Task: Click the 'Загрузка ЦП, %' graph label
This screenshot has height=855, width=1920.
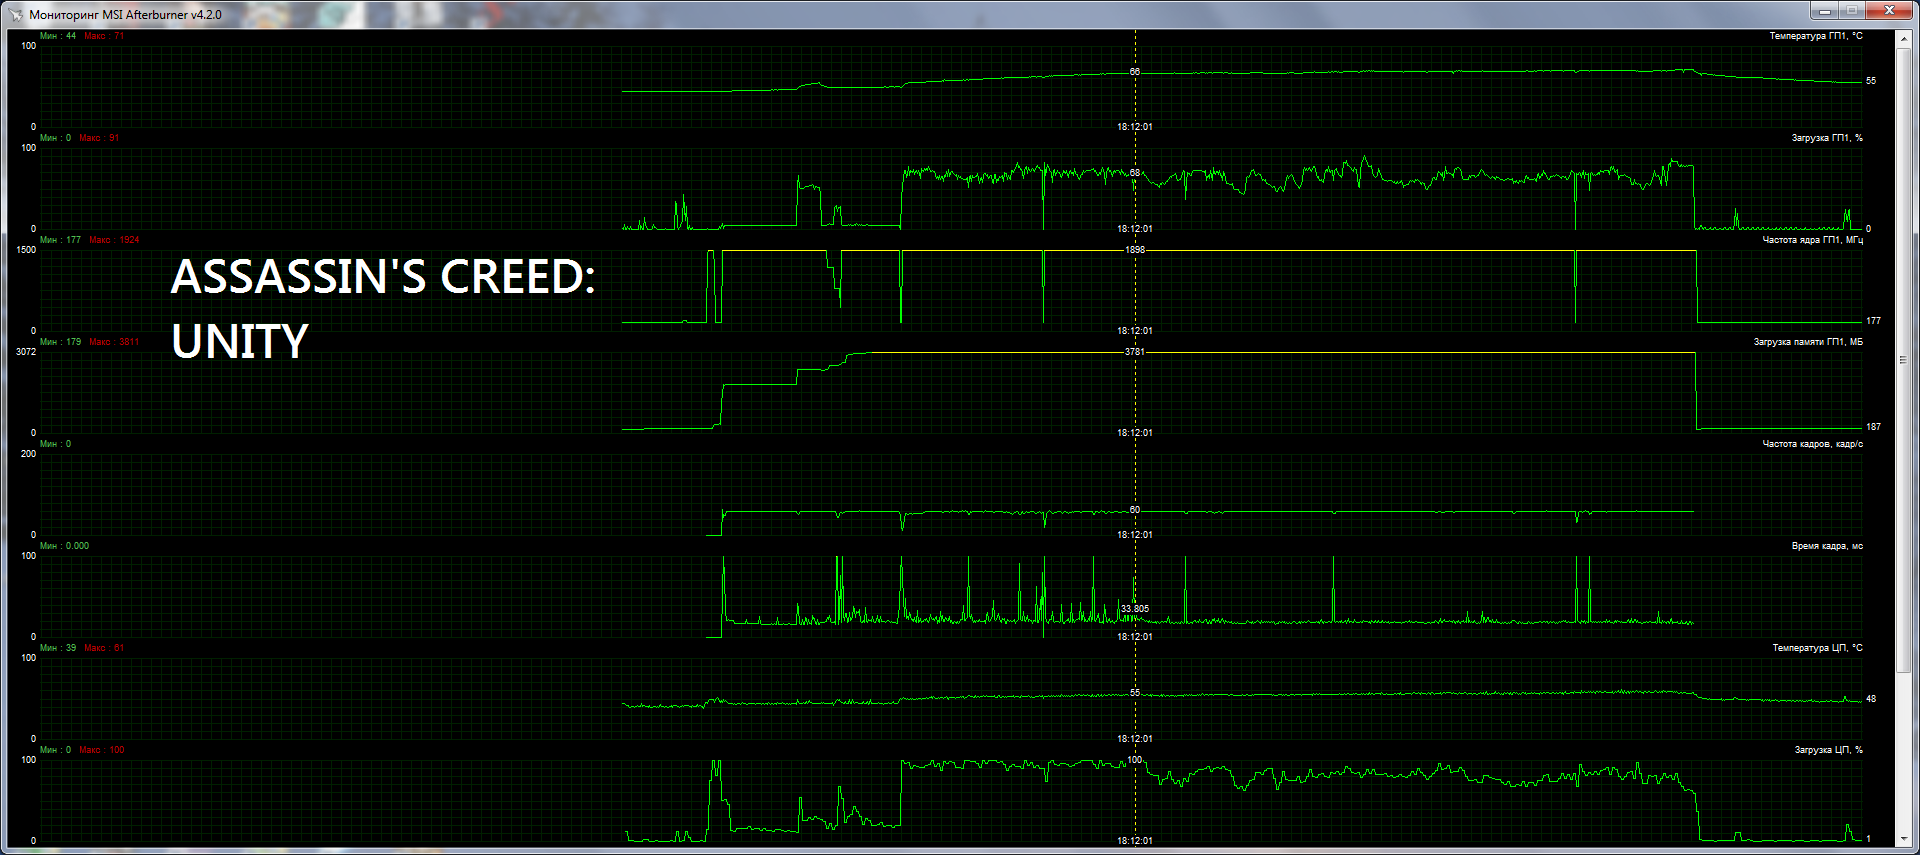Action: [1828, 750]
